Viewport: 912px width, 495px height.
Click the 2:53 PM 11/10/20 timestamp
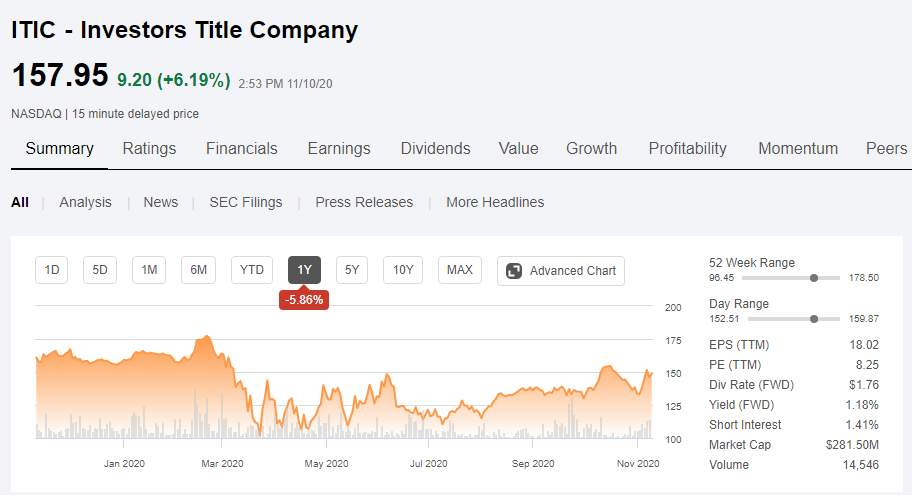pyautogui.click(x=285, y=84)
